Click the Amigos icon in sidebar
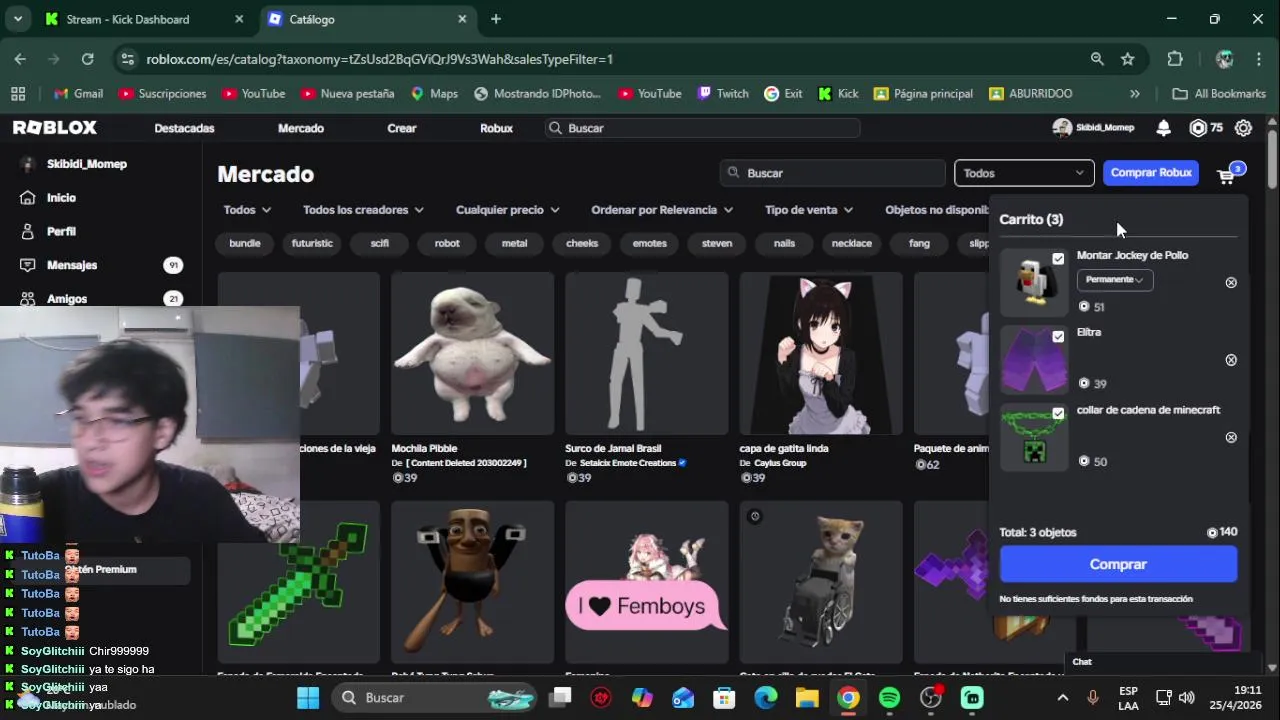 (28, 299)
